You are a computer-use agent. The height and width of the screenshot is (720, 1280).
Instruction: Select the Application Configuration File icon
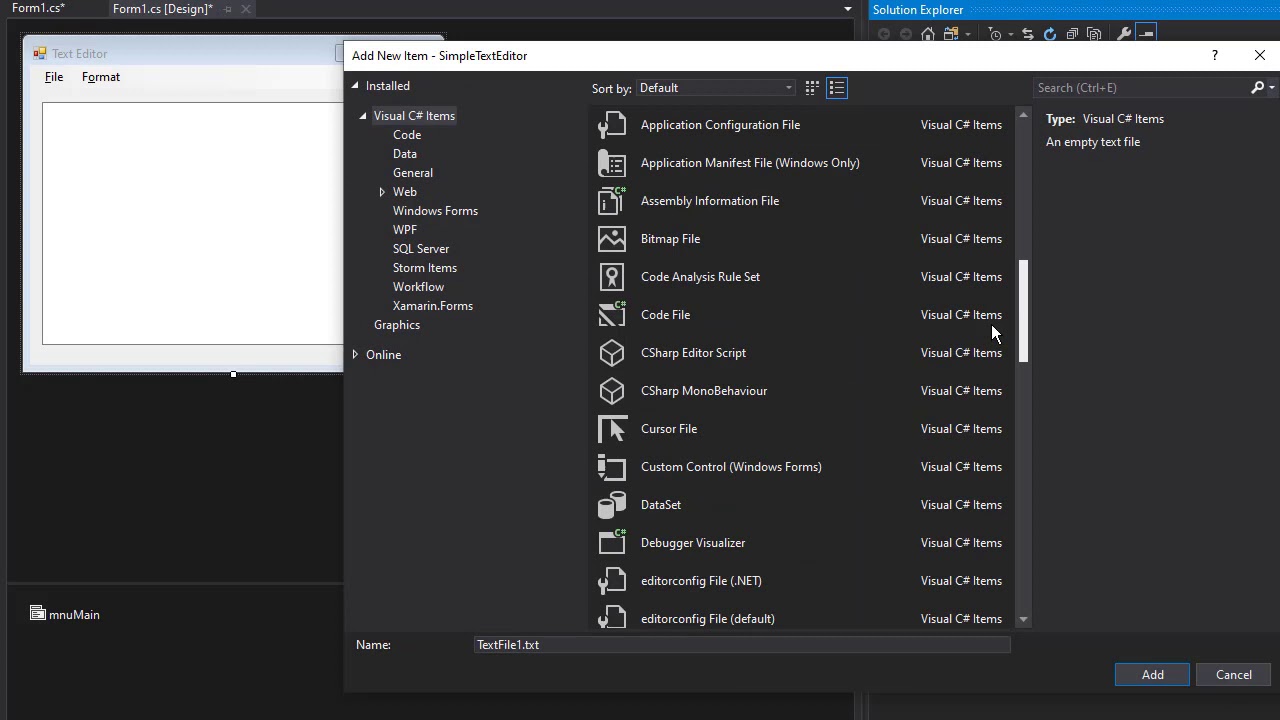click(x=611, y=125)
